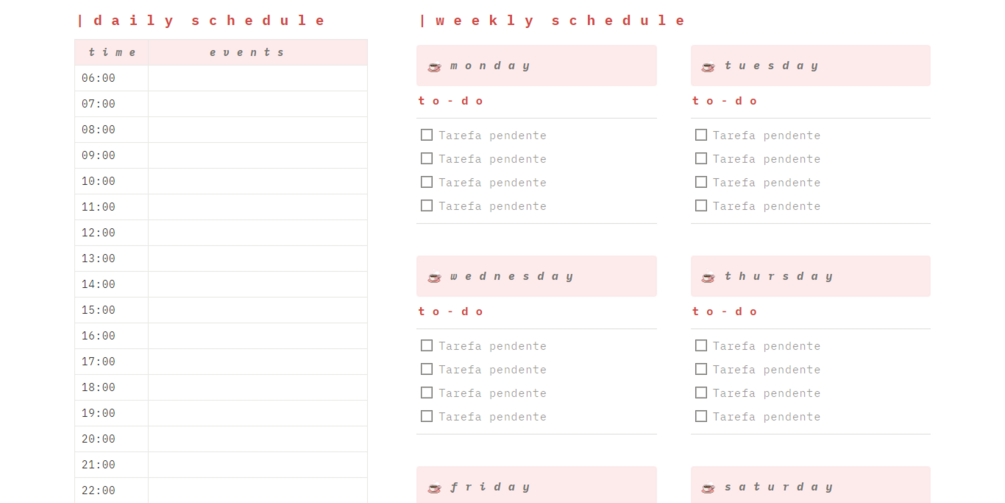Tick the last Tuesday to-do checkbox
Viewport: 1005px width, 503px height.
pyautogui.click(x=701, y=206)
